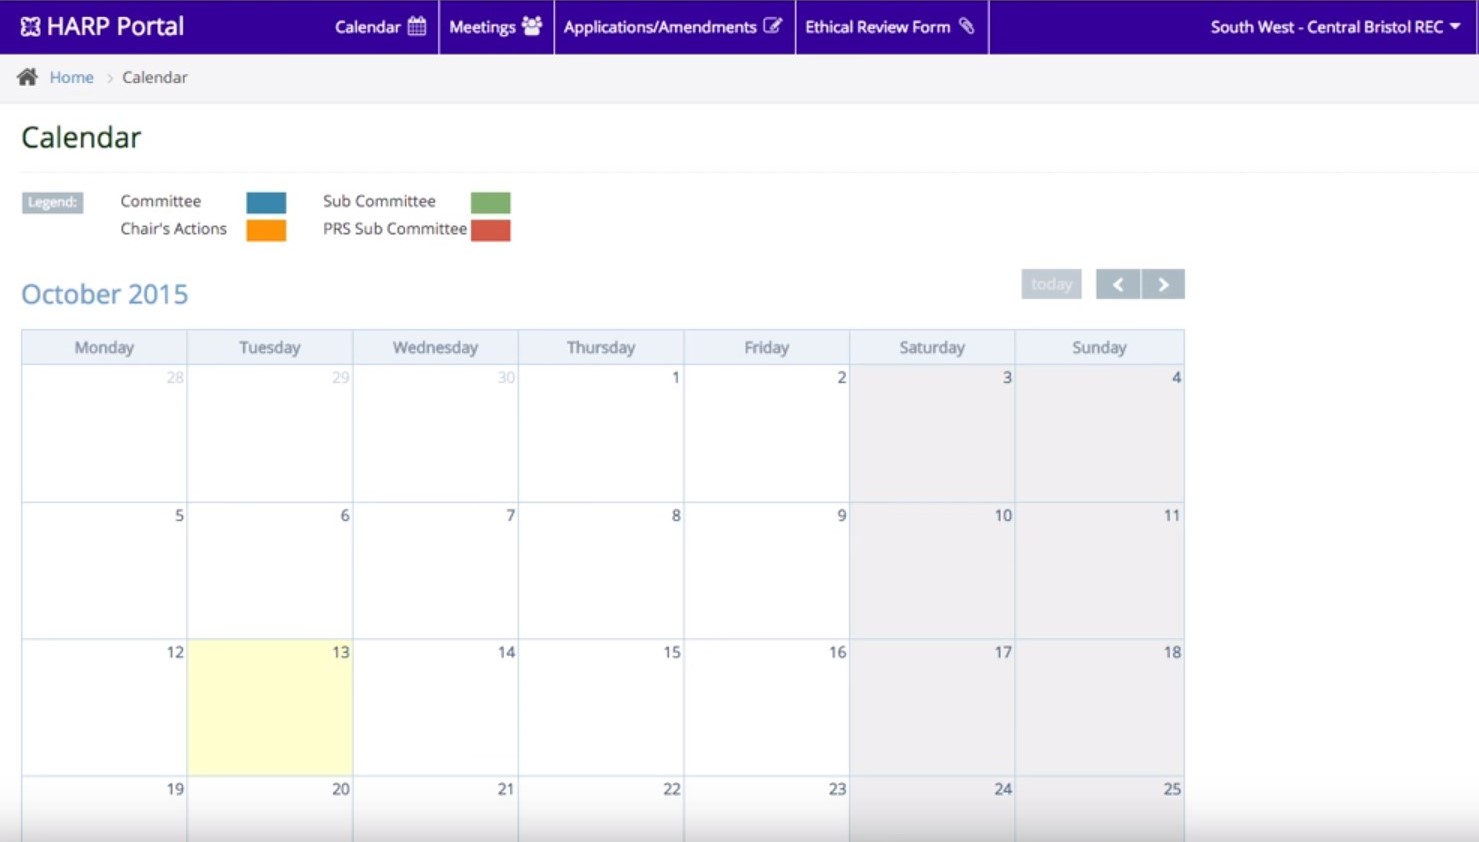Select highlighted October 13 cell
Image resolution: width=1479 pixels, height=842 pixels.
click(270, 708)
